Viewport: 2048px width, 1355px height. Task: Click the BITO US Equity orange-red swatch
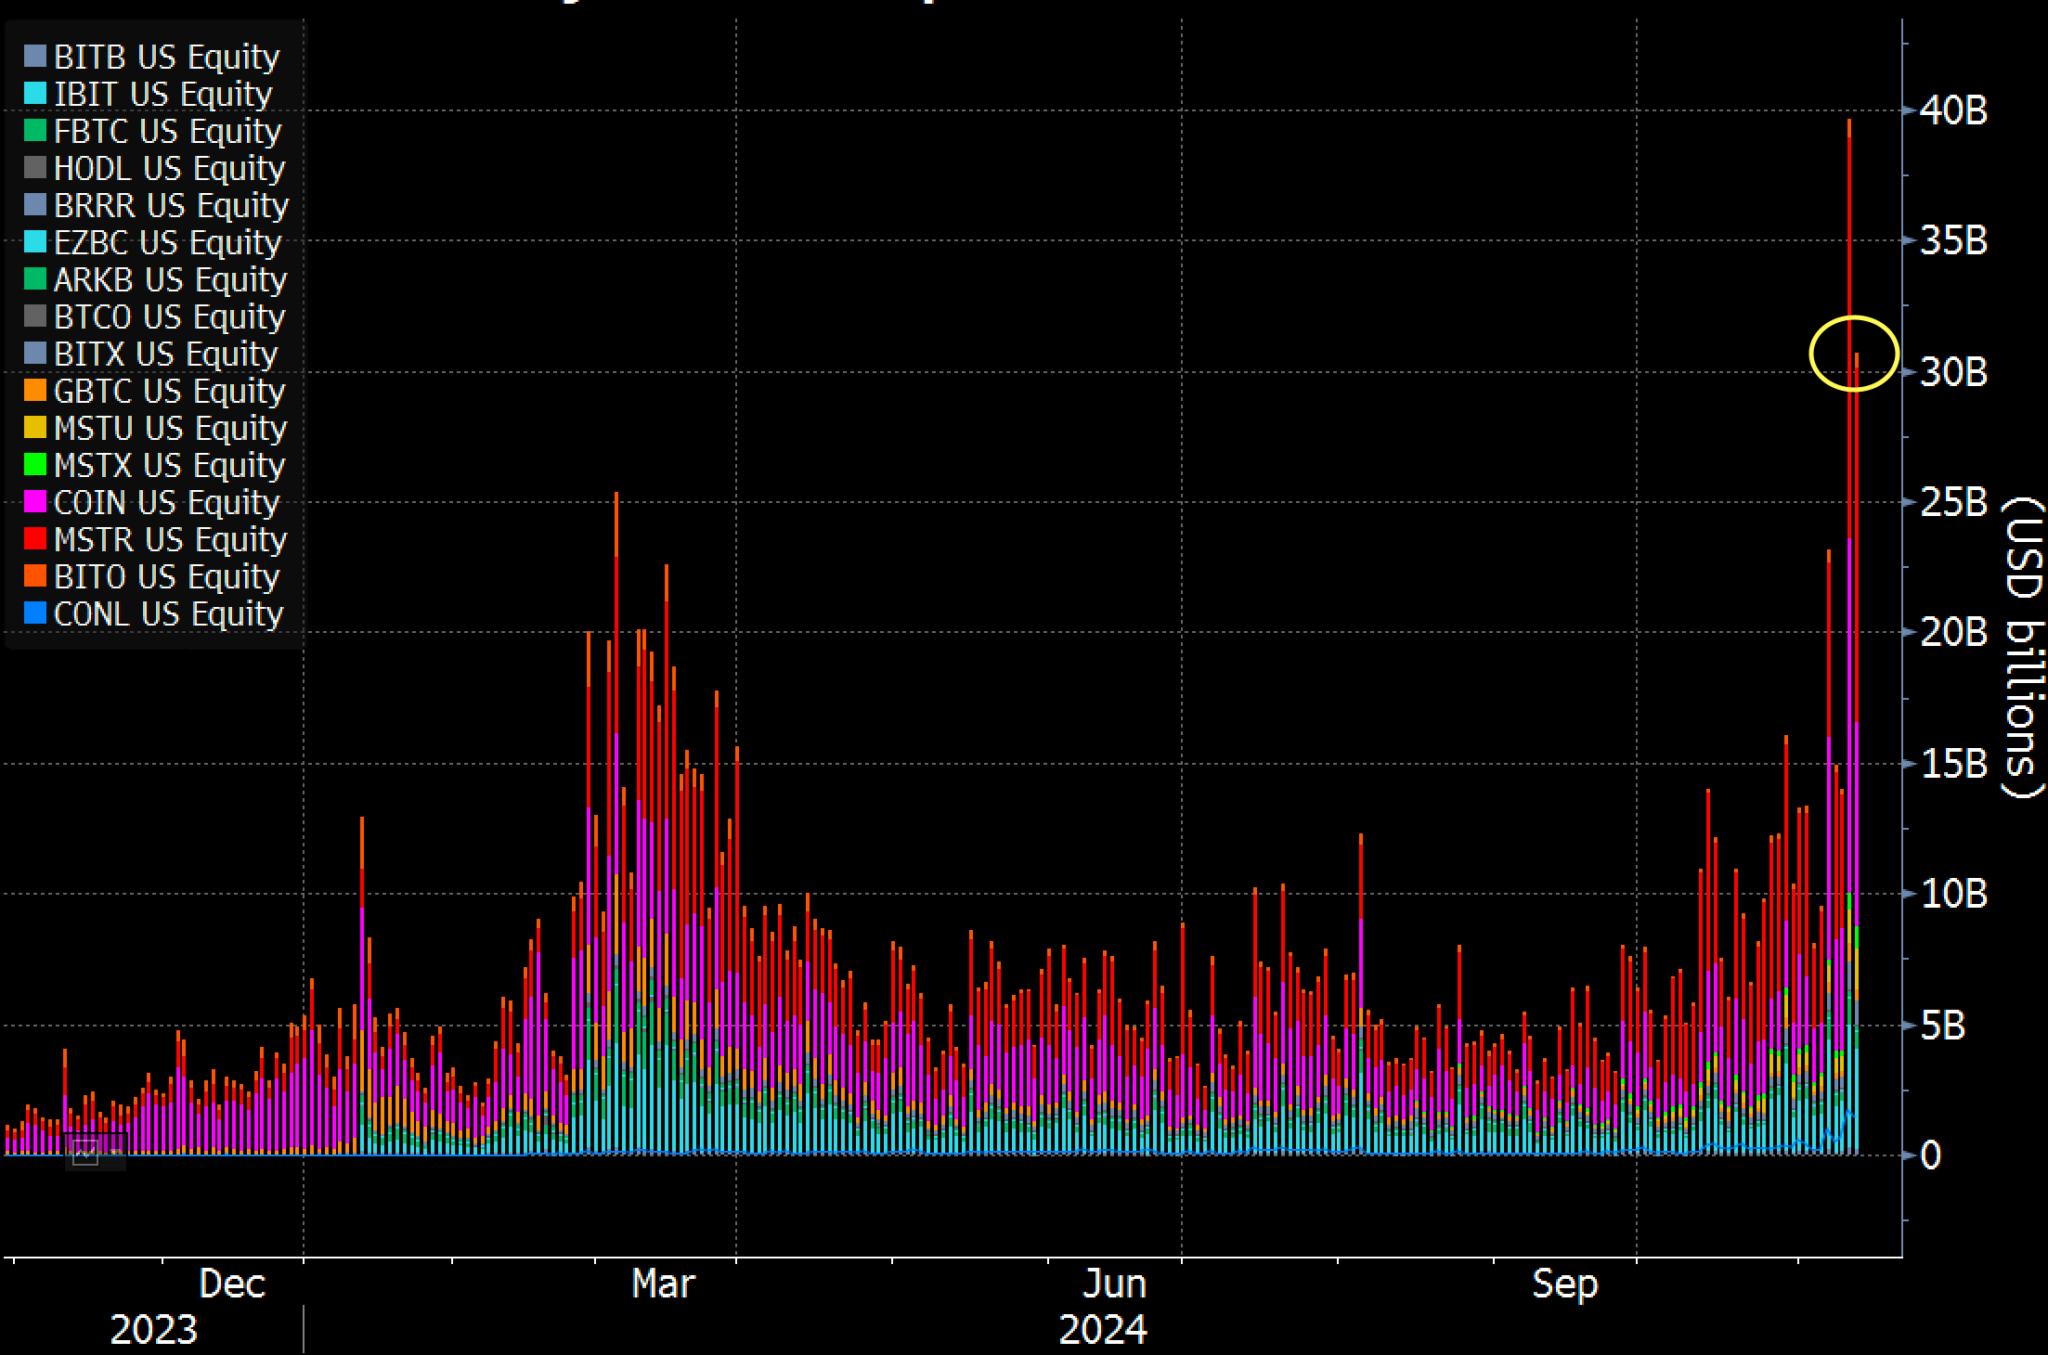[x=35, y=575]
